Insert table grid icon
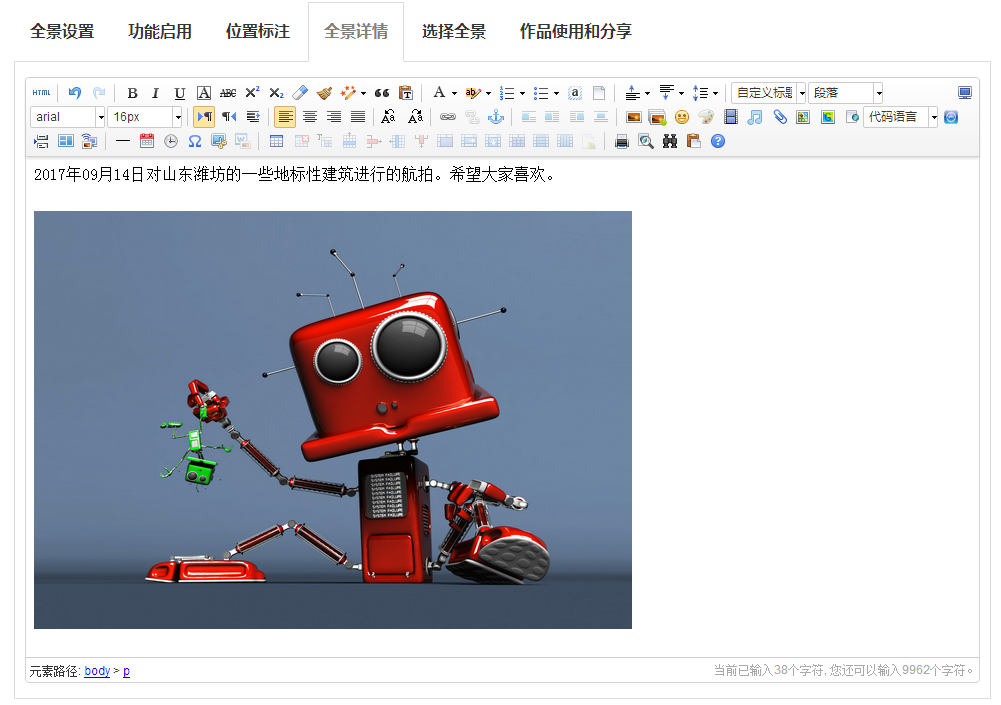The height and width of the screenshot is (705, 1001). [x=276, y=141]
